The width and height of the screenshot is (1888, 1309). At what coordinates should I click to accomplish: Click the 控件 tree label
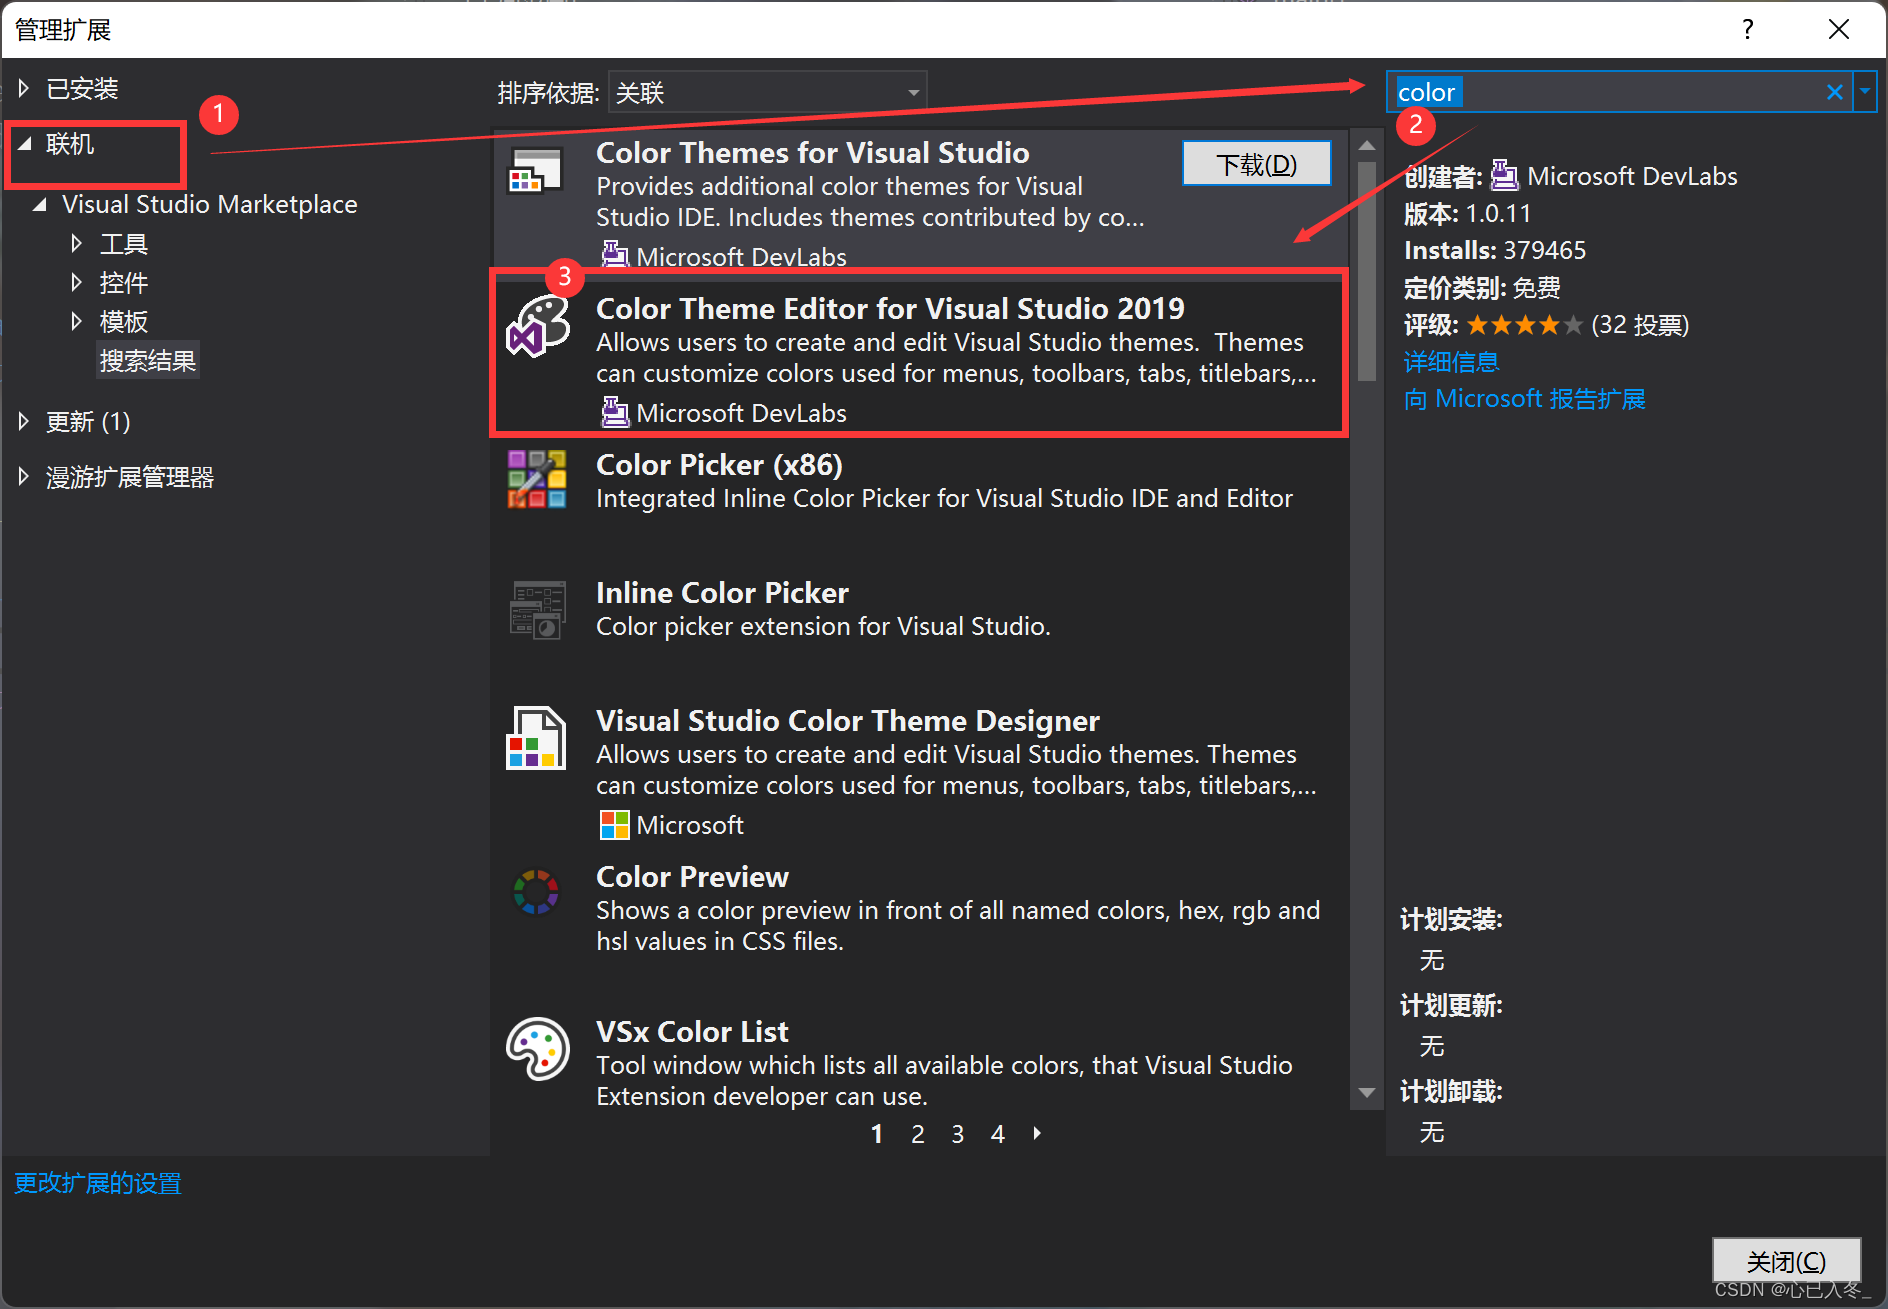click(124, 282)
